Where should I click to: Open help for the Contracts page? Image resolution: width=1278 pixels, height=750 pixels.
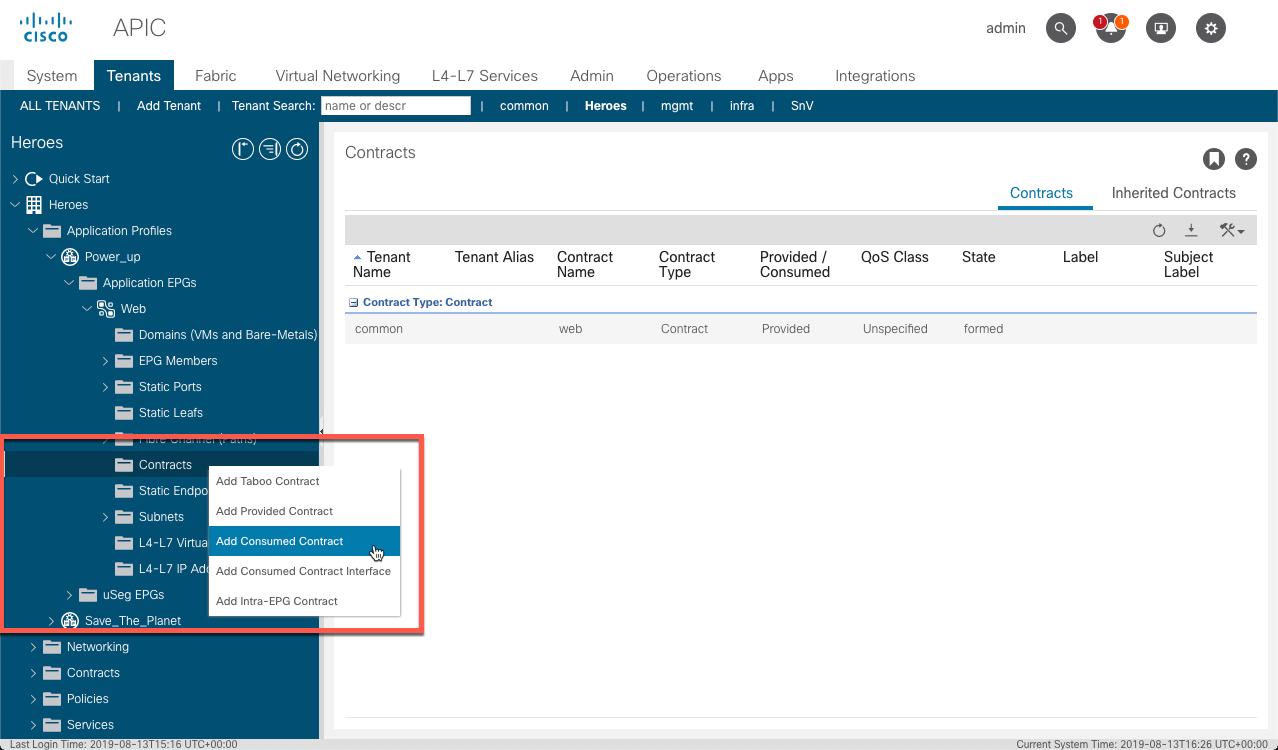[1245, 158]
